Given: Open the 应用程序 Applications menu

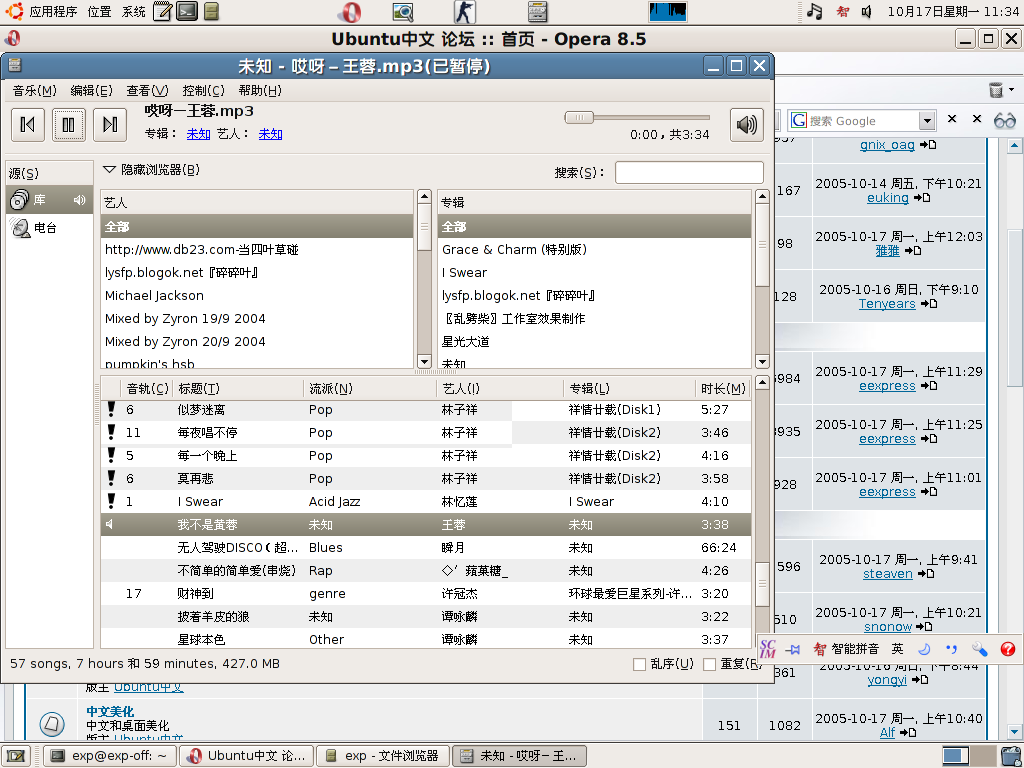Looking at the screenshot, I should [53, 11].
